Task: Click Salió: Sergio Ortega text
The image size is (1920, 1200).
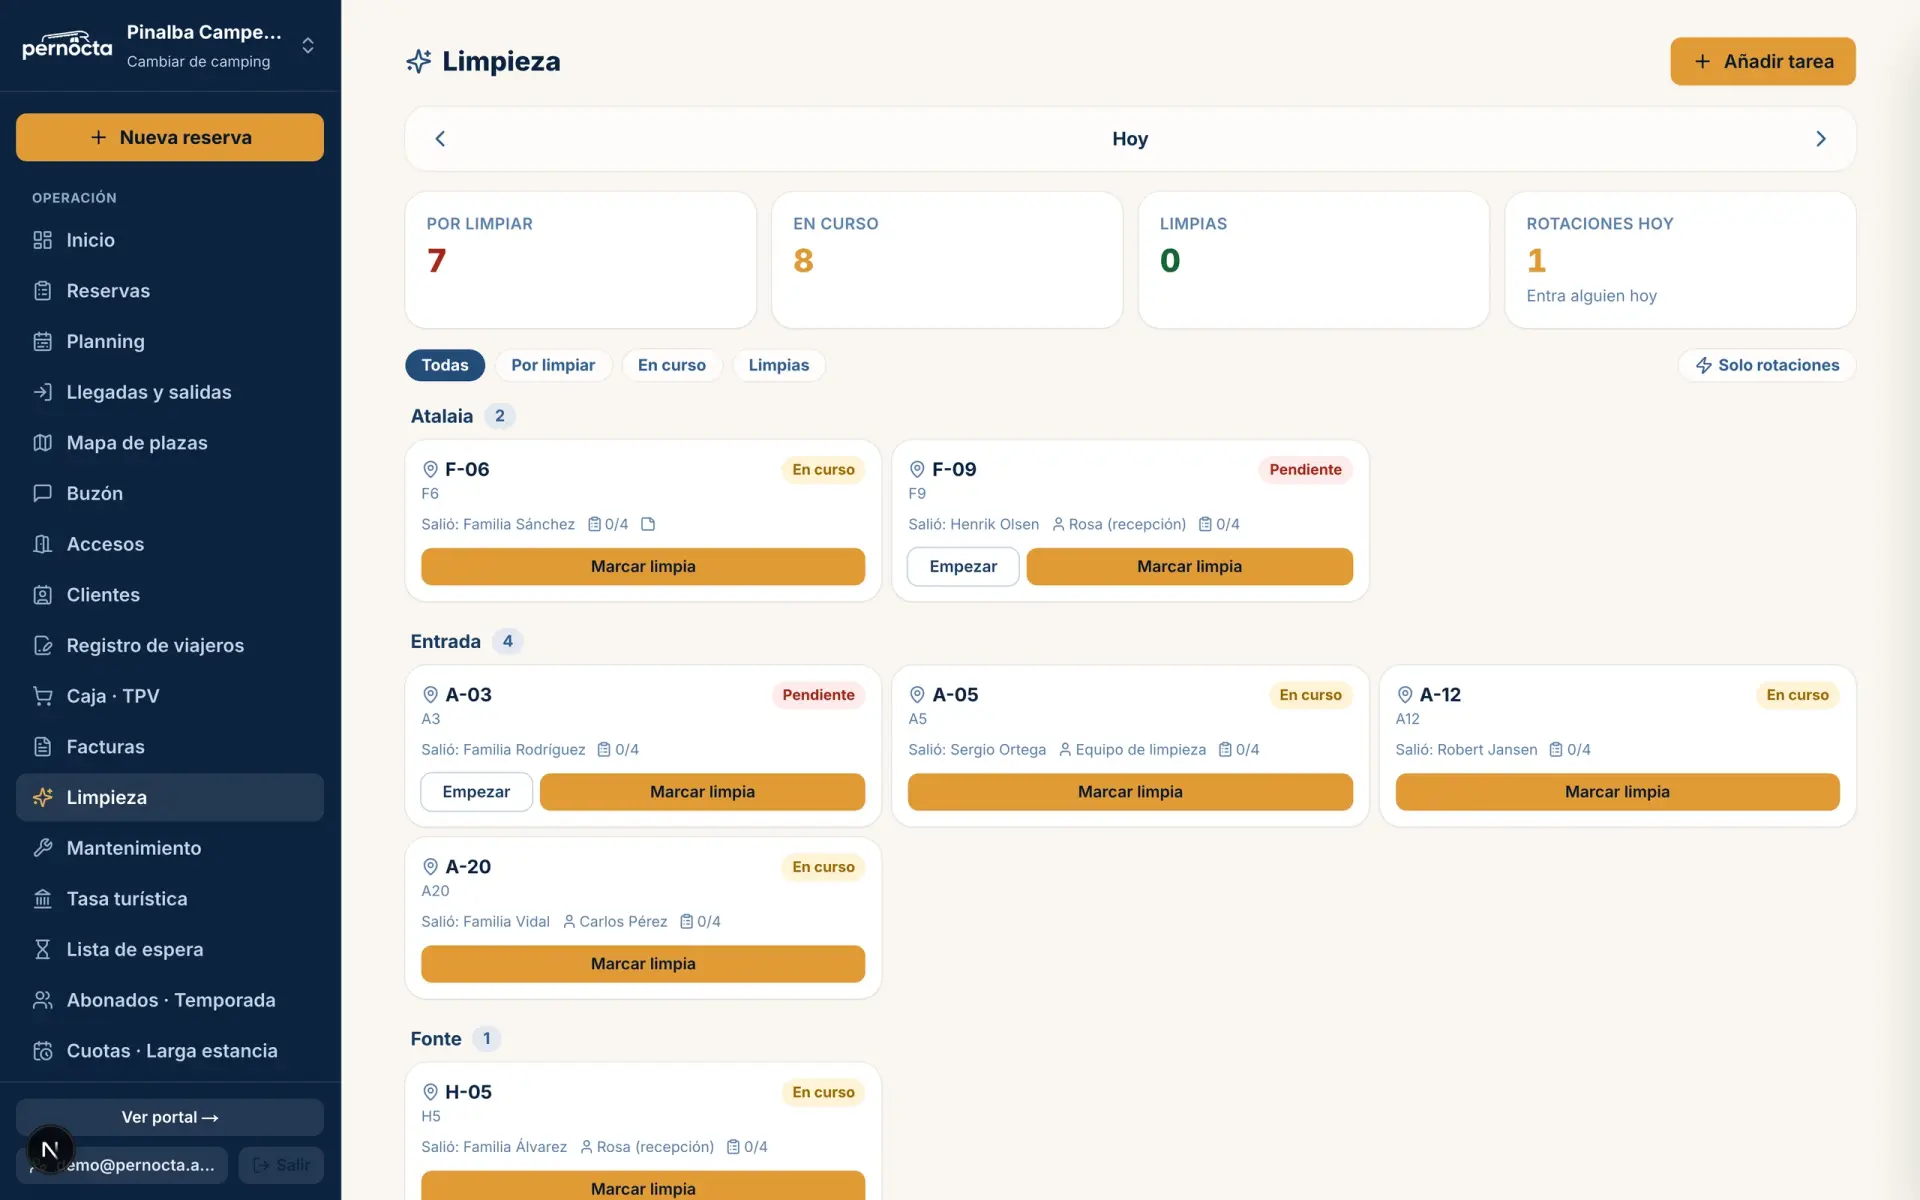Action: (x=977, y=750)
